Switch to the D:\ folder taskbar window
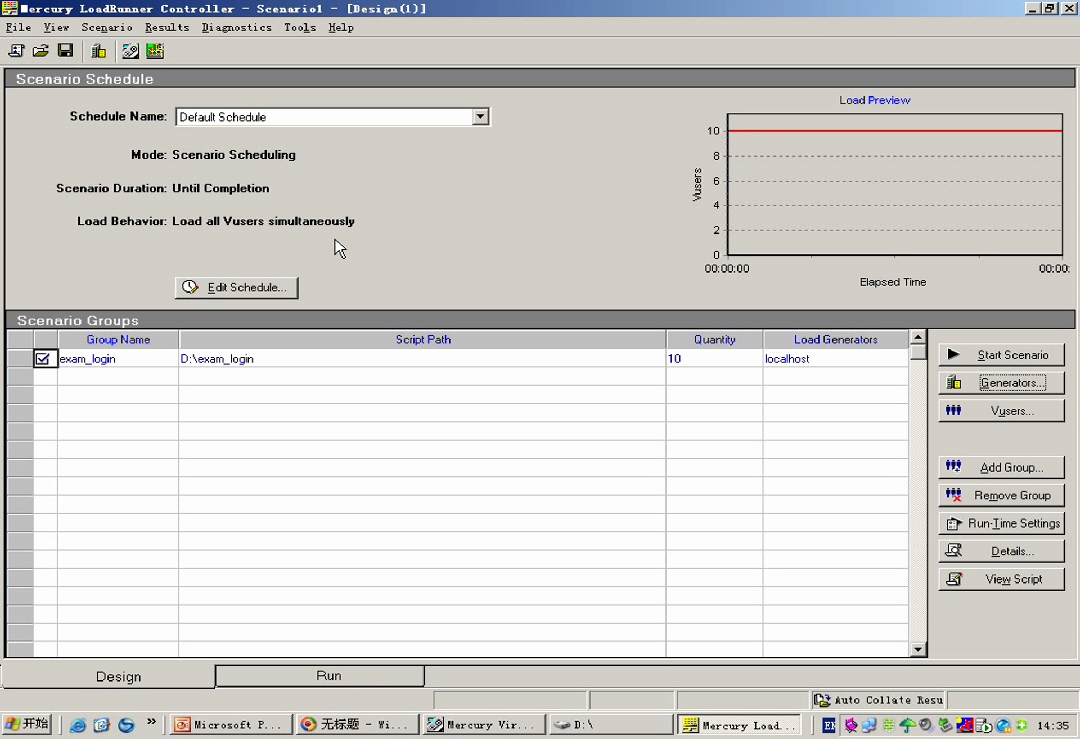Screen dimensions: 1080x739 tap(611, 725)
